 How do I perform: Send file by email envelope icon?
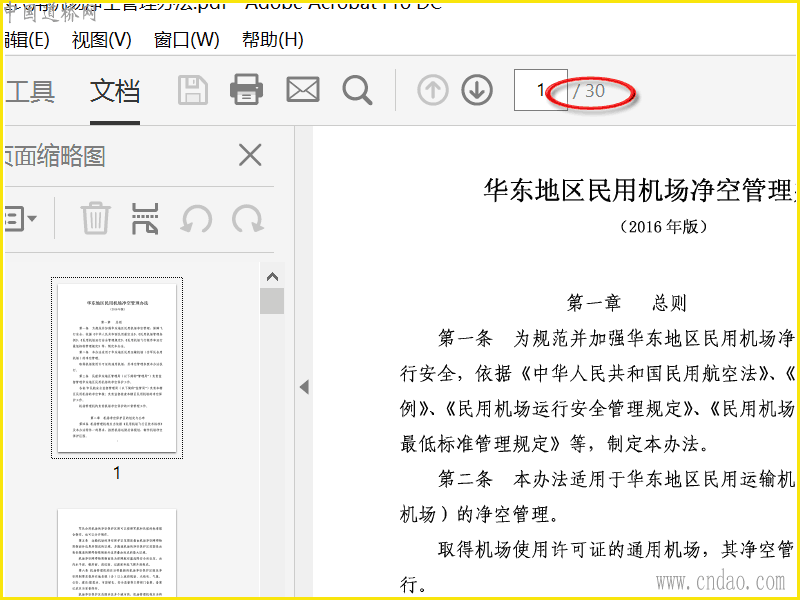[303, 90]
